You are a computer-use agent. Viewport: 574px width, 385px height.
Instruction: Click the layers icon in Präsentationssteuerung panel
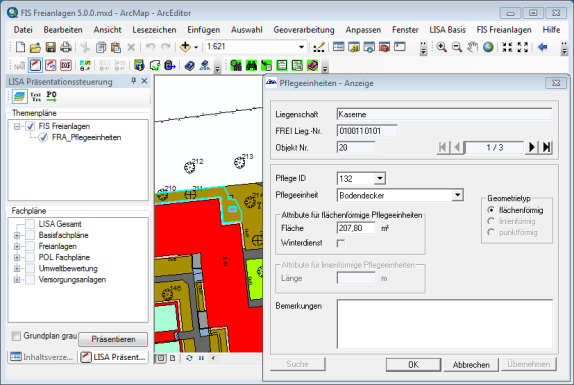pos(19,97)
